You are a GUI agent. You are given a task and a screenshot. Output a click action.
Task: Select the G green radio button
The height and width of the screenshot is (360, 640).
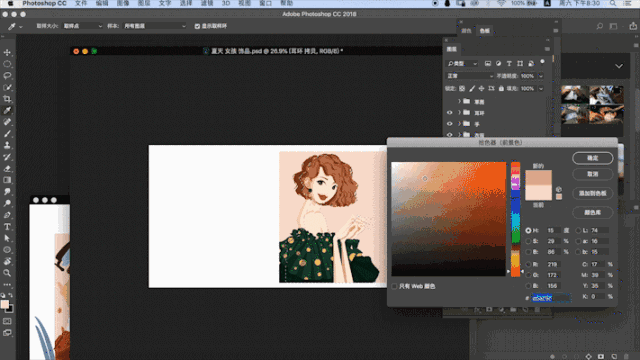point(529,275)
